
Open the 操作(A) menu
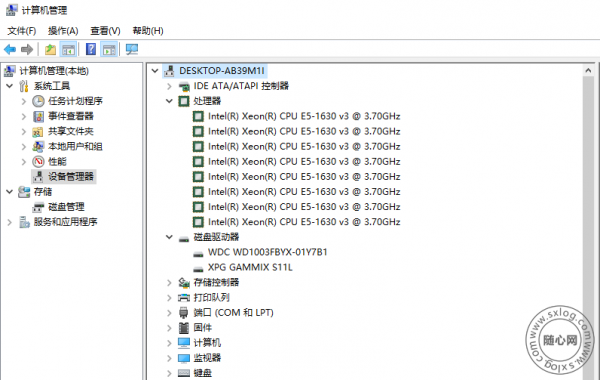[x=63, y=31]
